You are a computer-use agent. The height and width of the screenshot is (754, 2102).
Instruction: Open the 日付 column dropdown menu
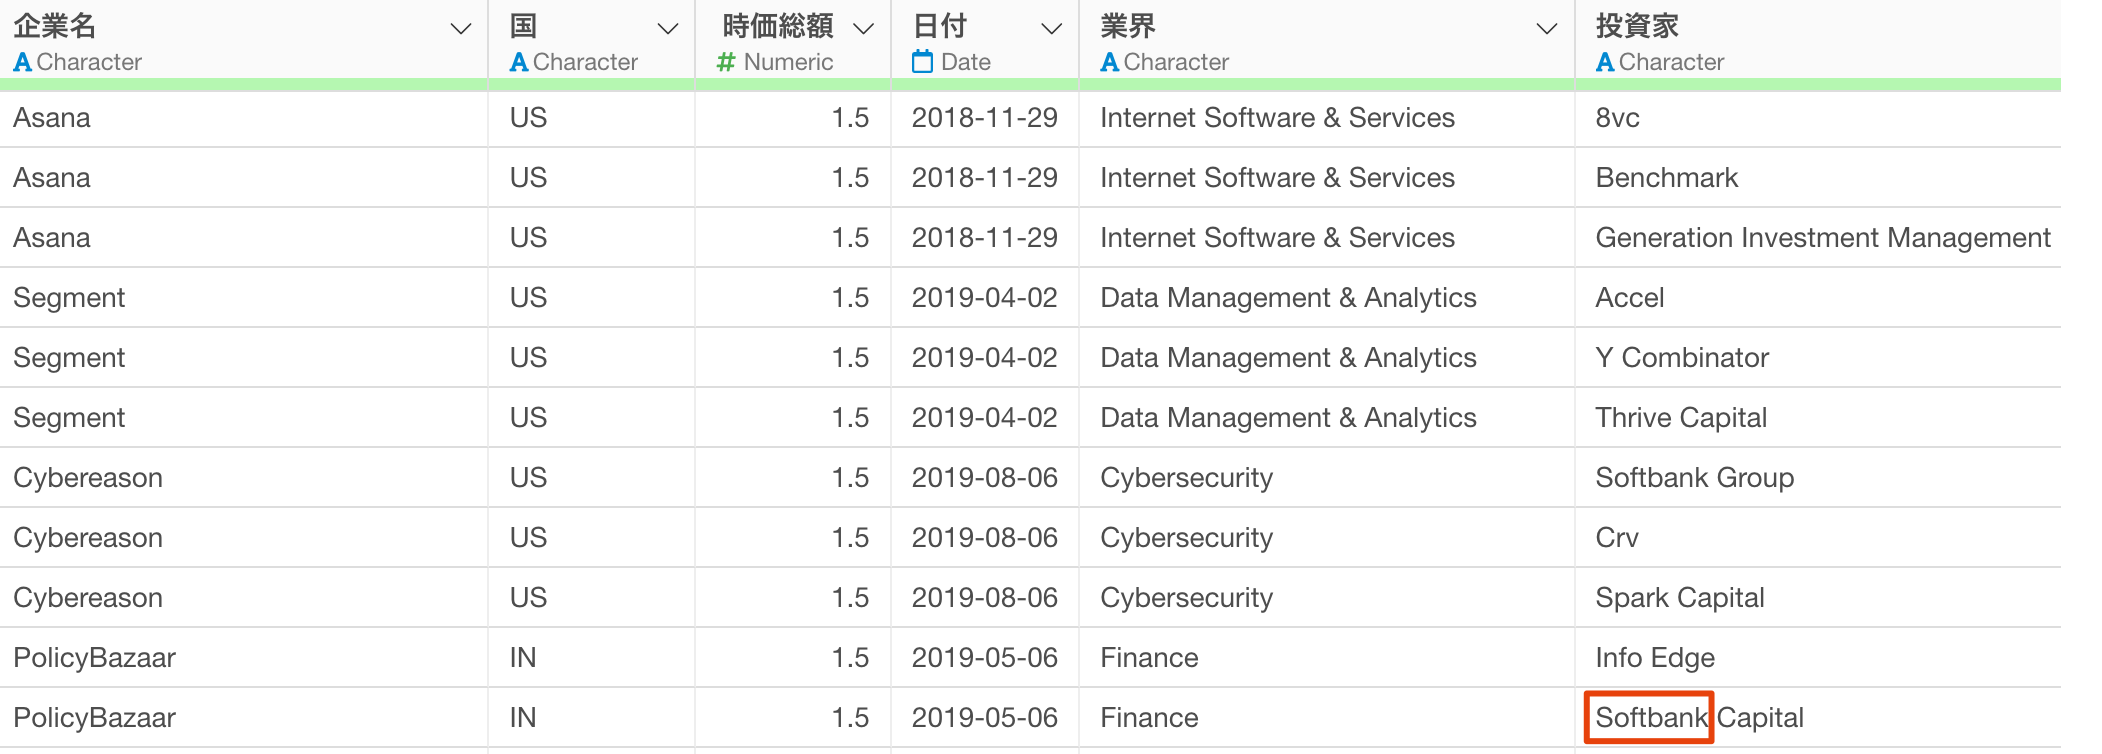pos(1051,29)
